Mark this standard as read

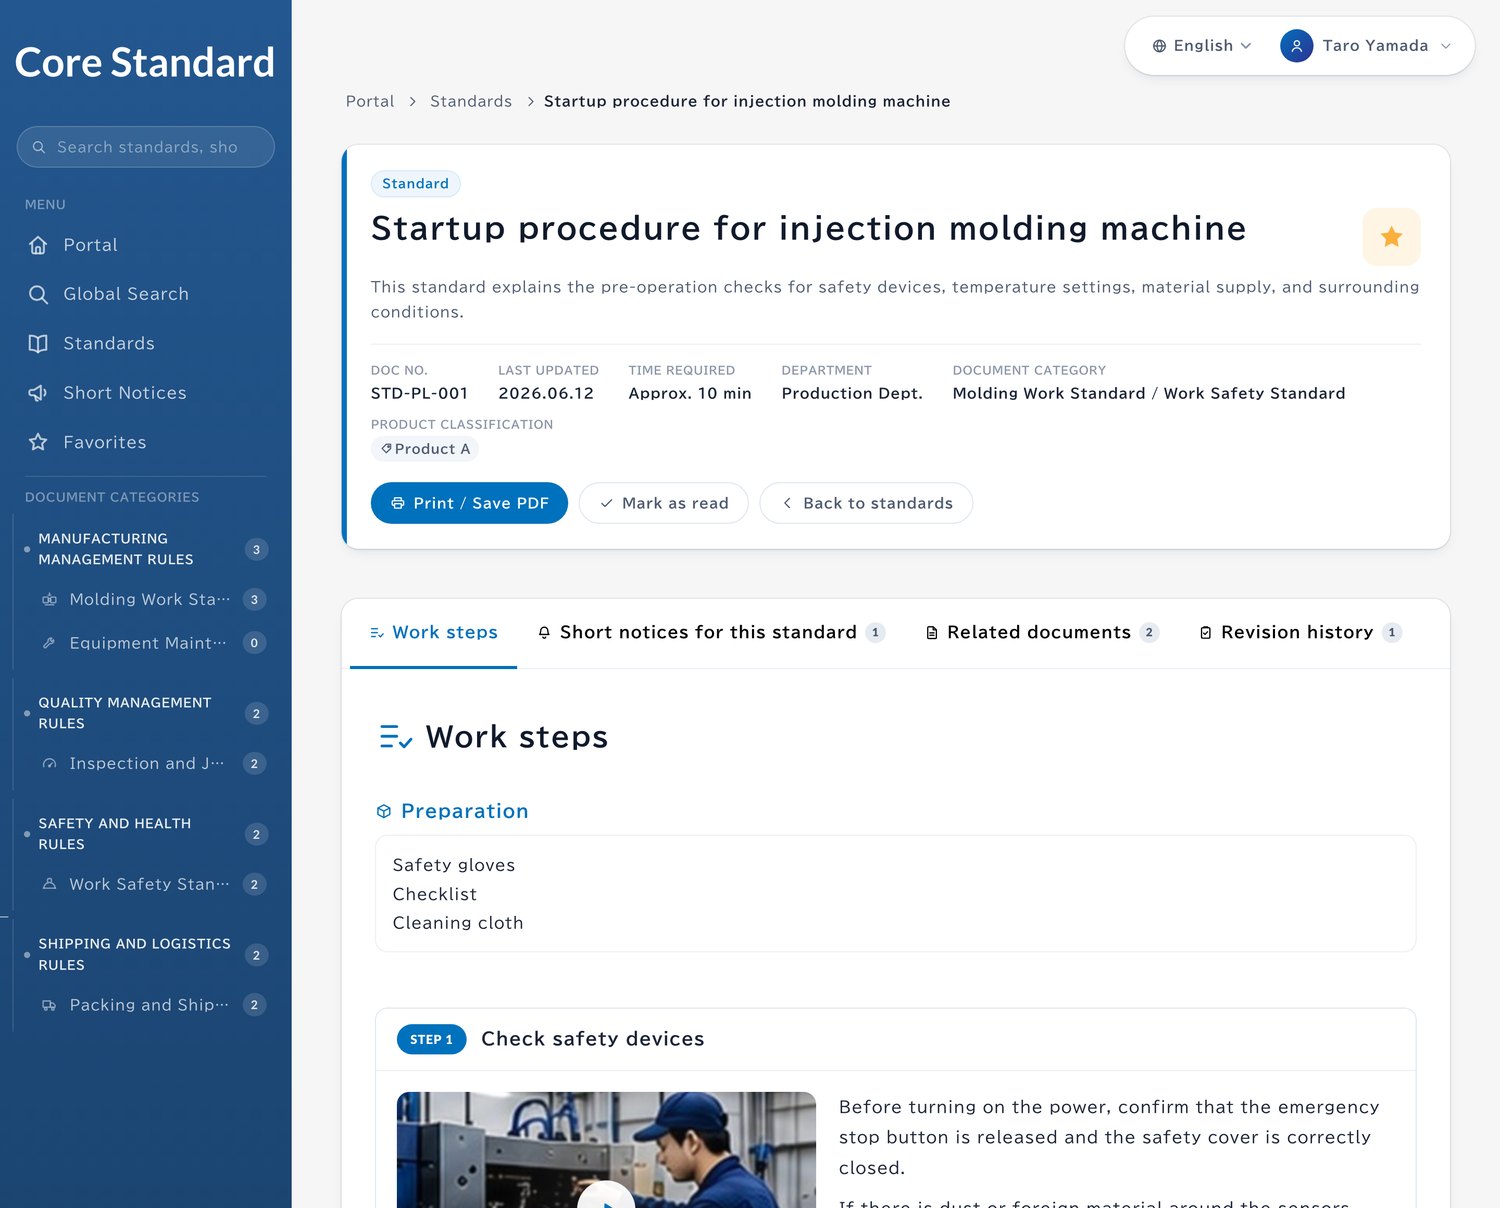coord(663,503)
